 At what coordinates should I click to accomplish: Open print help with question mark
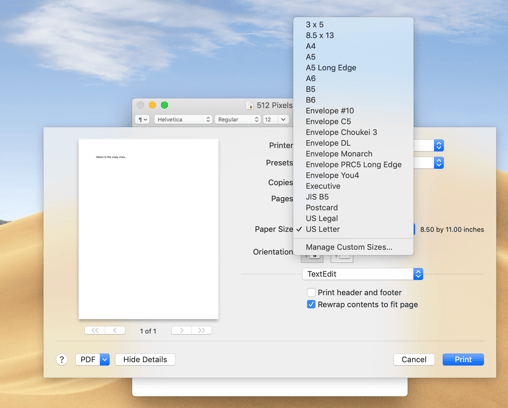click(x=62, y=359)
